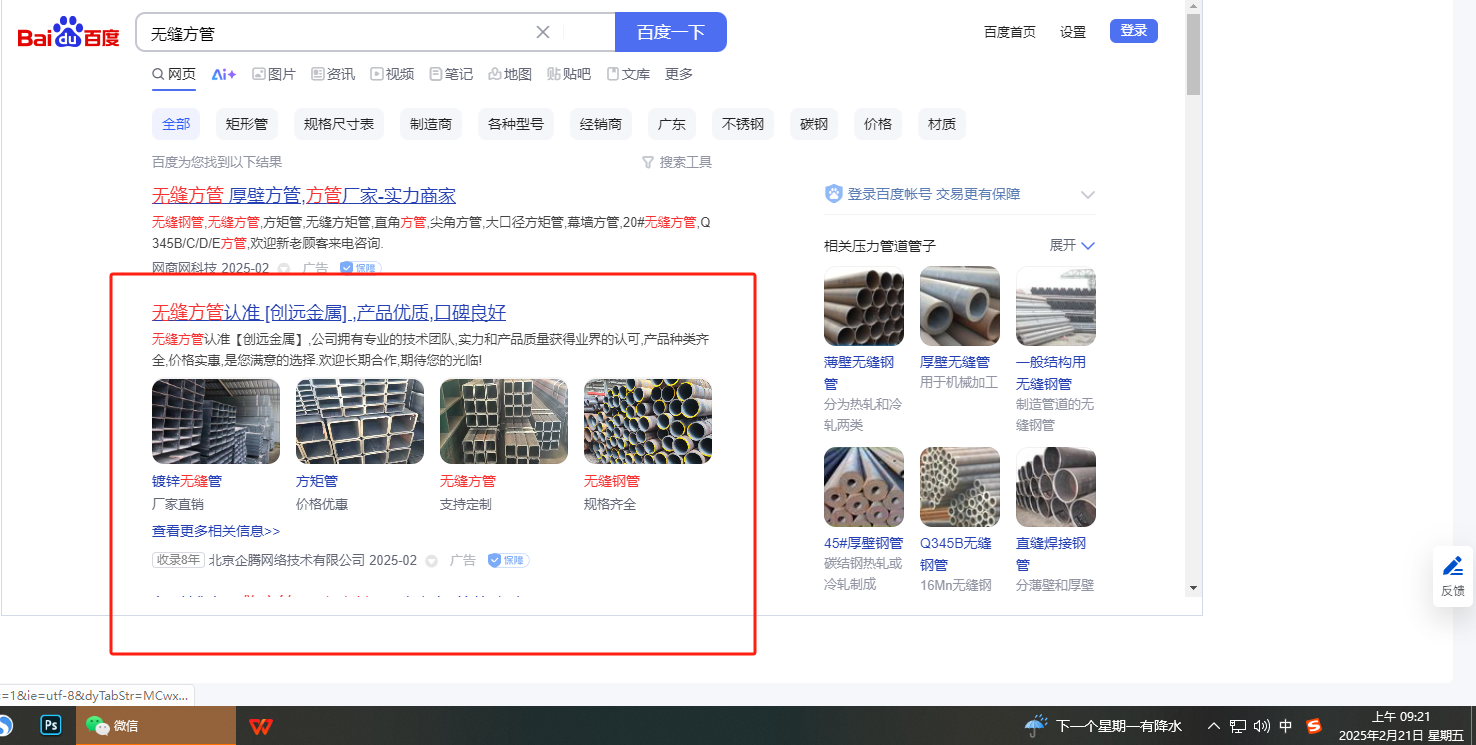
Task: Select the 网页 tab
Action: [x=174, y=74]
